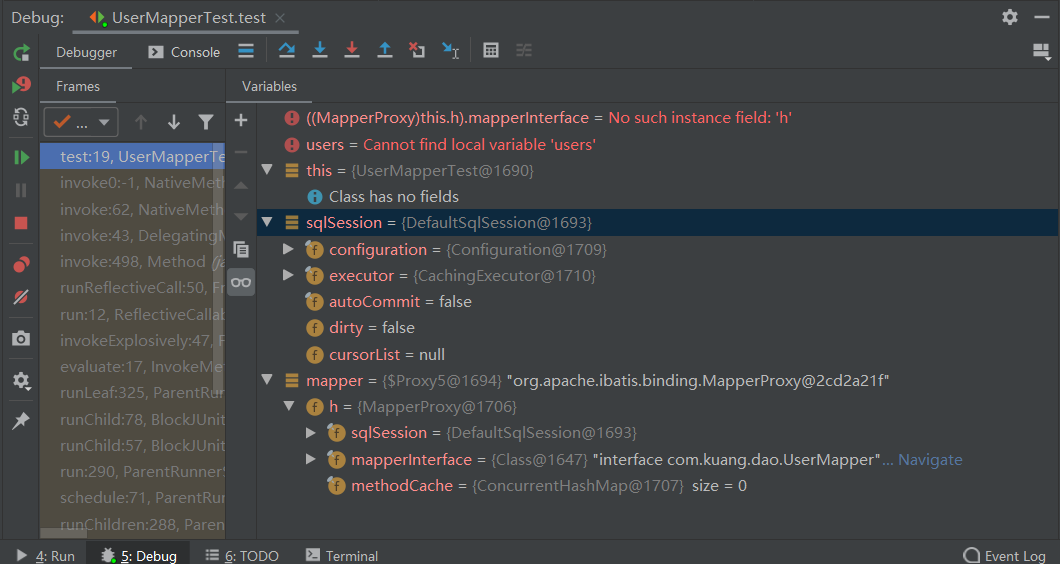Image resolution: width=1060 pixels, height=564 pixels.
Task: Switch to Console tab
Action: 184,52
